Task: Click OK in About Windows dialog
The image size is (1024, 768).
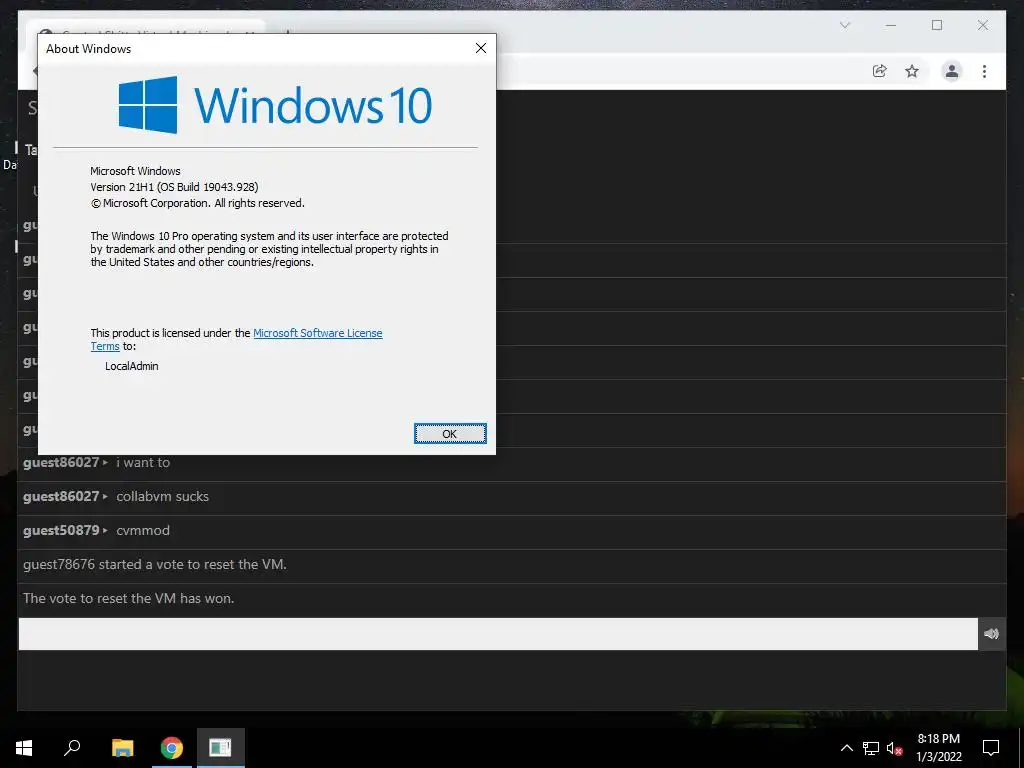Action: click(x=450, y=434)
